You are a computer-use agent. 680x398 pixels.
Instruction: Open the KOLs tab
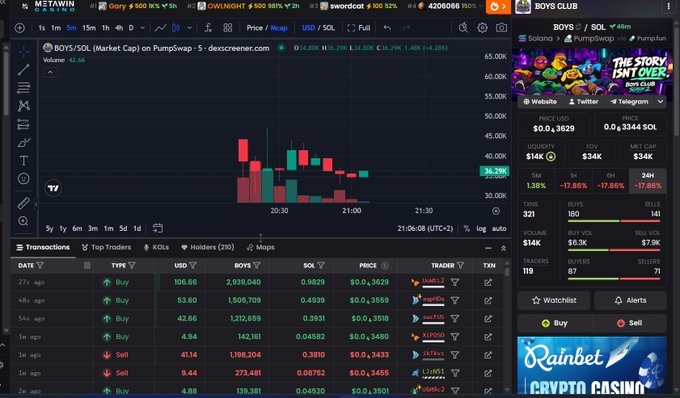click(x=156, y=247)
